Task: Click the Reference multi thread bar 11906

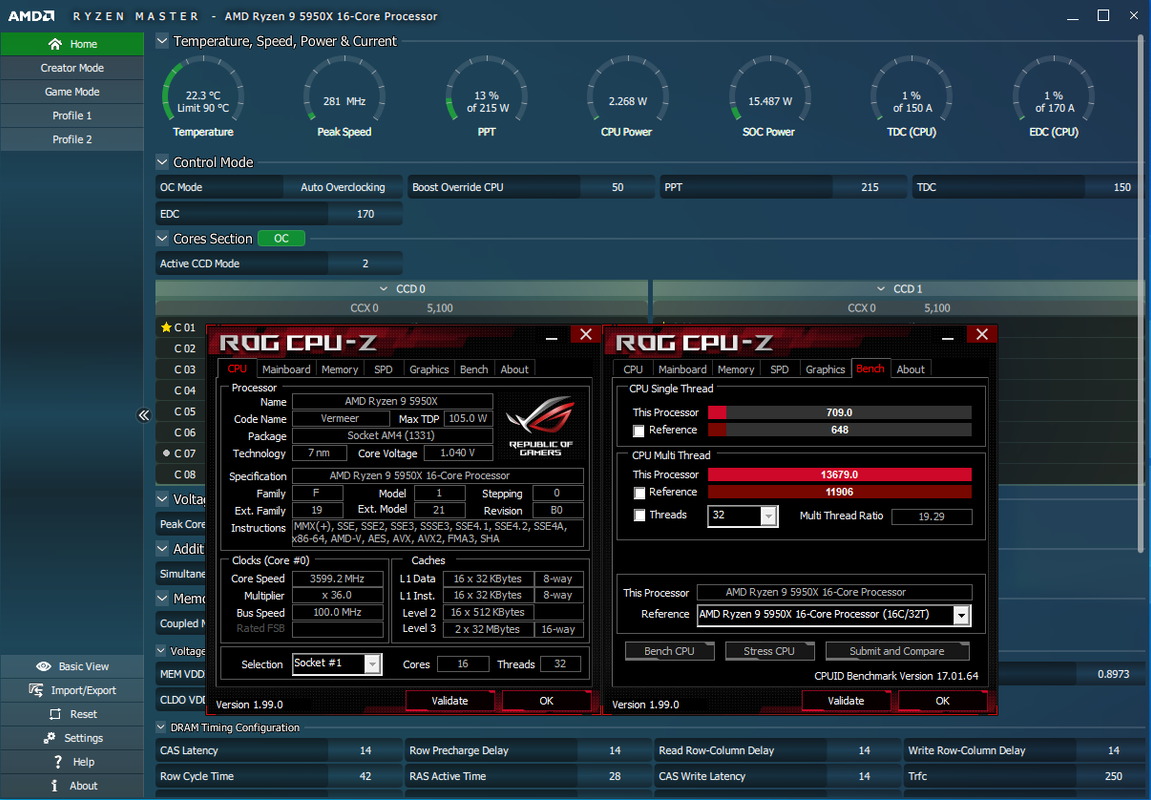Action: pos(839,492)
